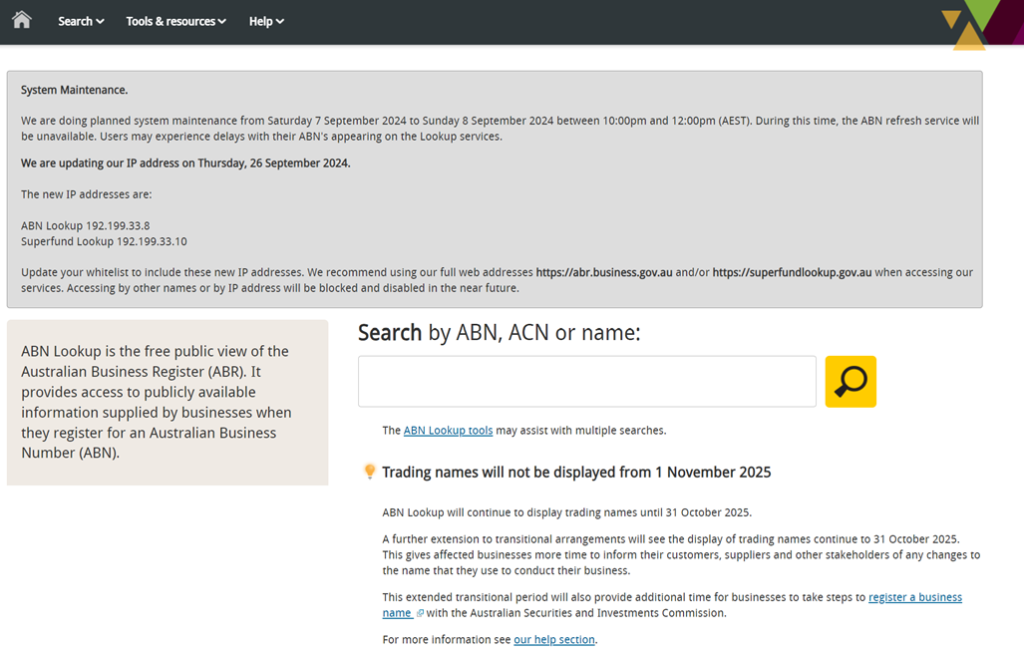Follow the register a business name link

click(x=914, y=597)
